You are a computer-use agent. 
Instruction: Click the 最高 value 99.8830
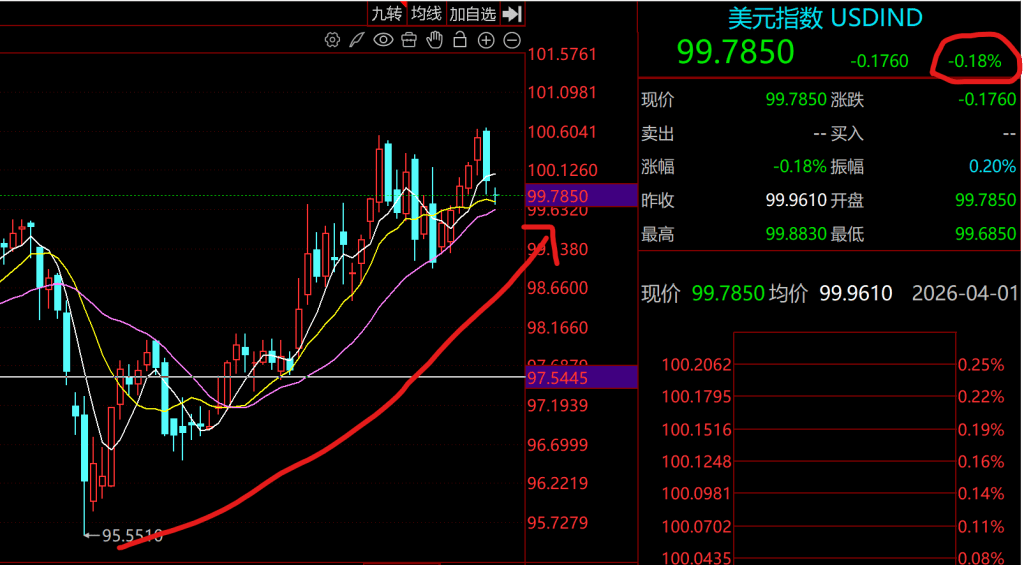(x=796, y=234)
